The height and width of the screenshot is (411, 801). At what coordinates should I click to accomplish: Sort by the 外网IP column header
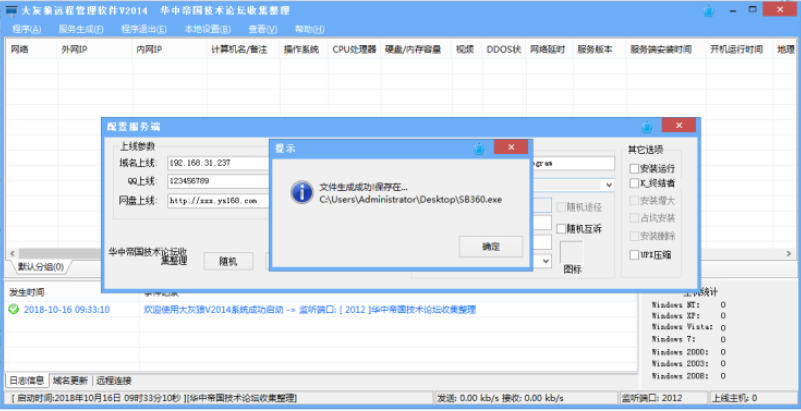95,50
